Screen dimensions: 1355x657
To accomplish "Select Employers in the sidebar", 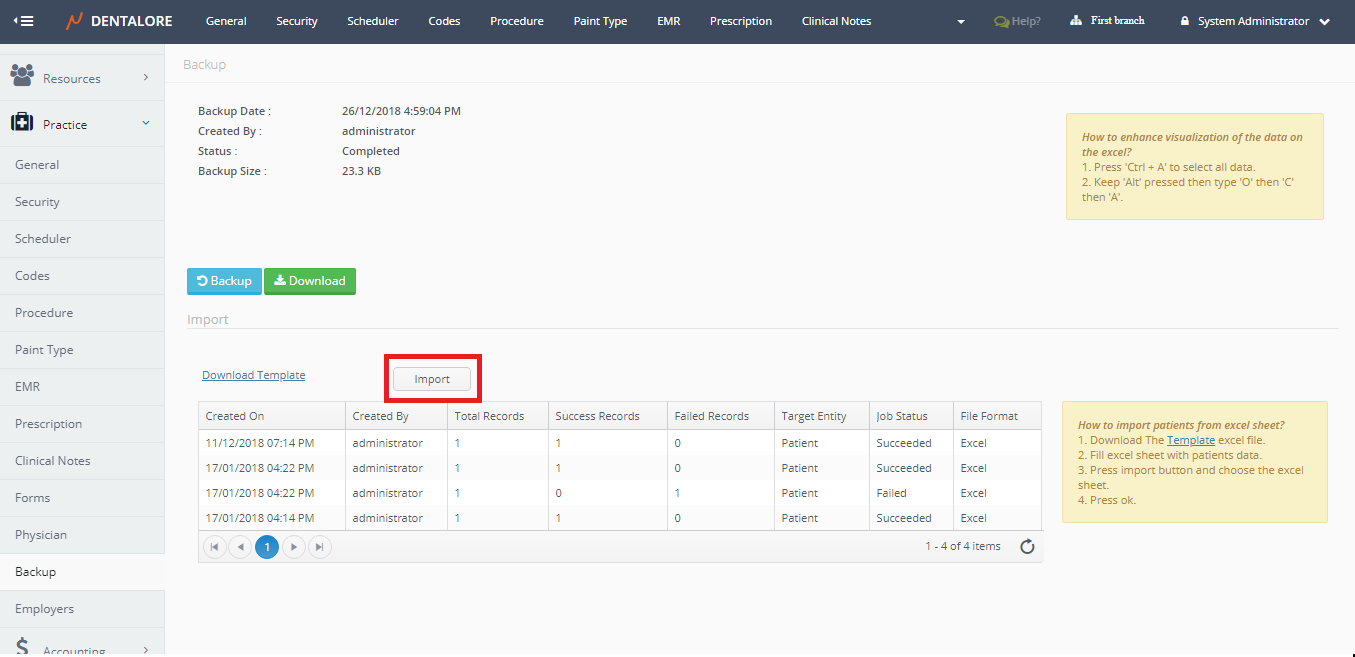I will point(44,609).
